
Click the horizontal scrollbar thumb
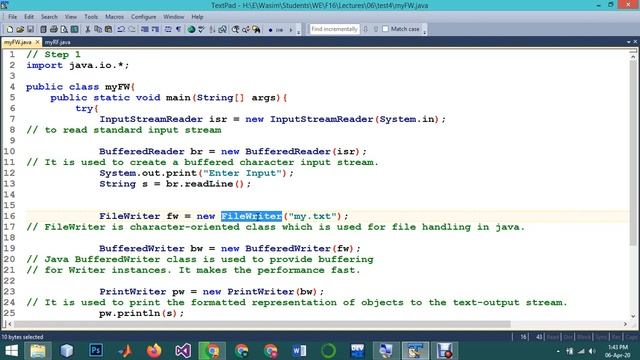click(262, 324)
